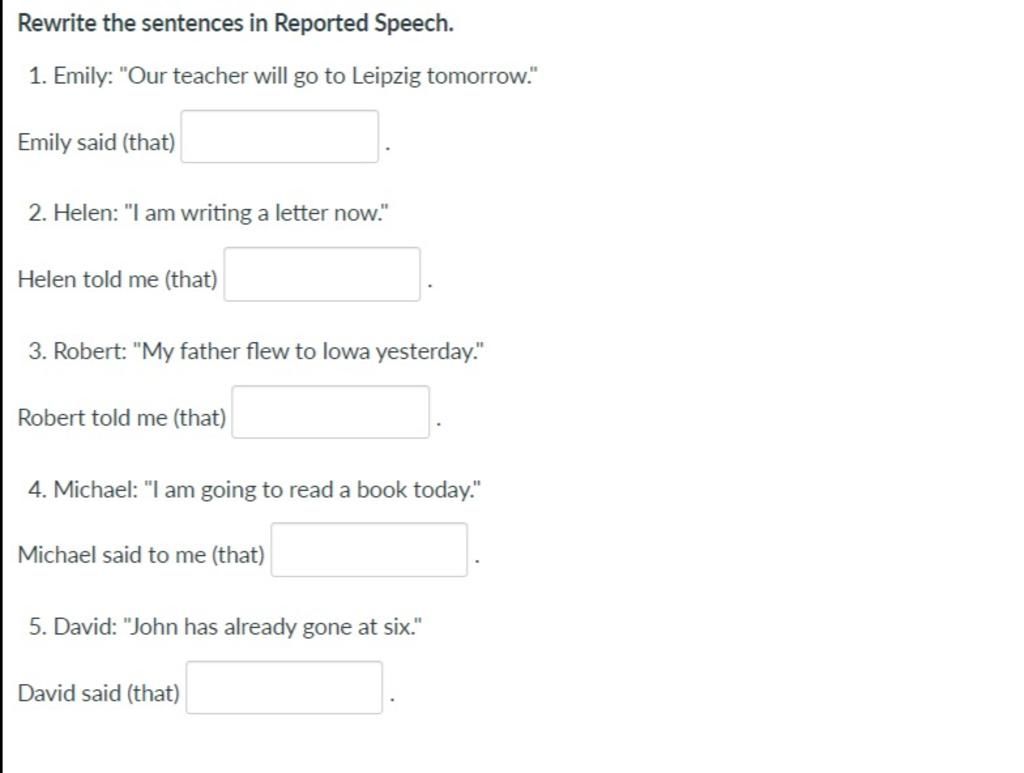Click the "Robert told me (that)" label
Image resolution: width=1024 pixels, height=773 pixels.
pos(122,418)
